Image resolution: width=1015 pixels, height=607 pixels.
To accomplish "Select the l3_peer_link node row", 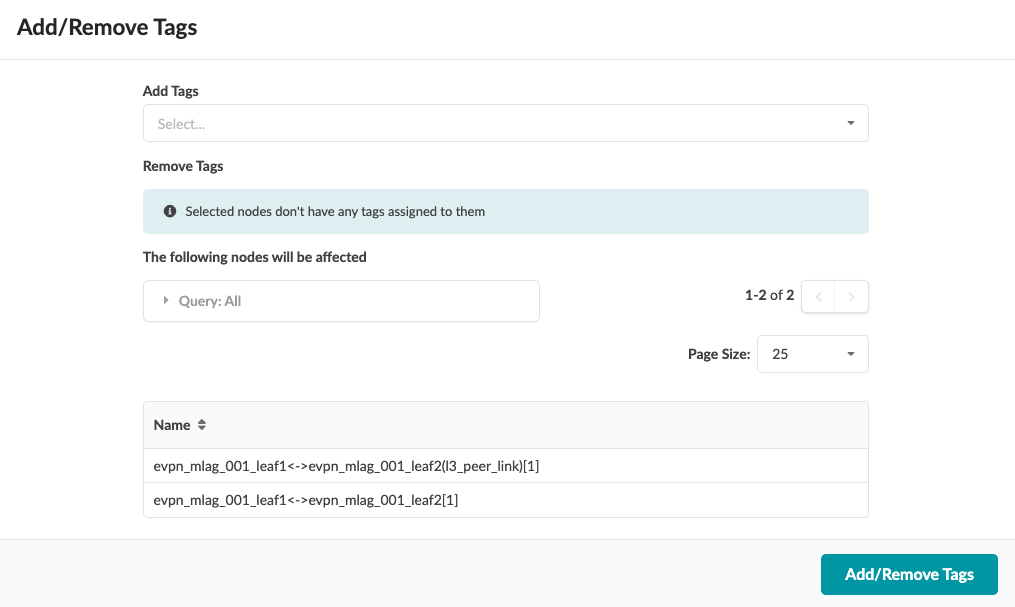I will tap(346, 466).
